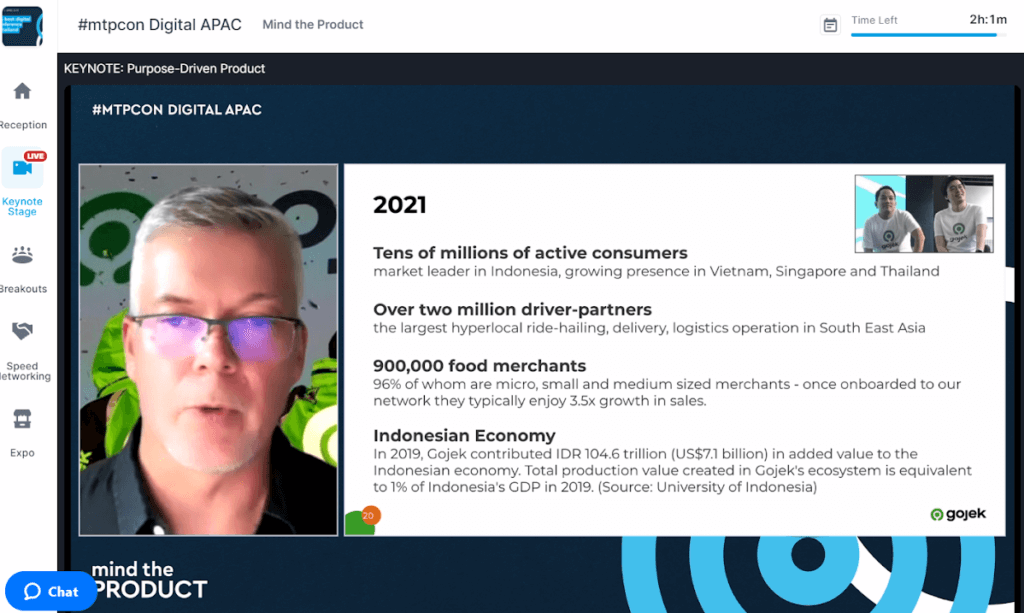This screenshot has width=1024, height=613.
Task: Click the #mtpcon Digital APAC event title
Action: [x=159, y=25]
